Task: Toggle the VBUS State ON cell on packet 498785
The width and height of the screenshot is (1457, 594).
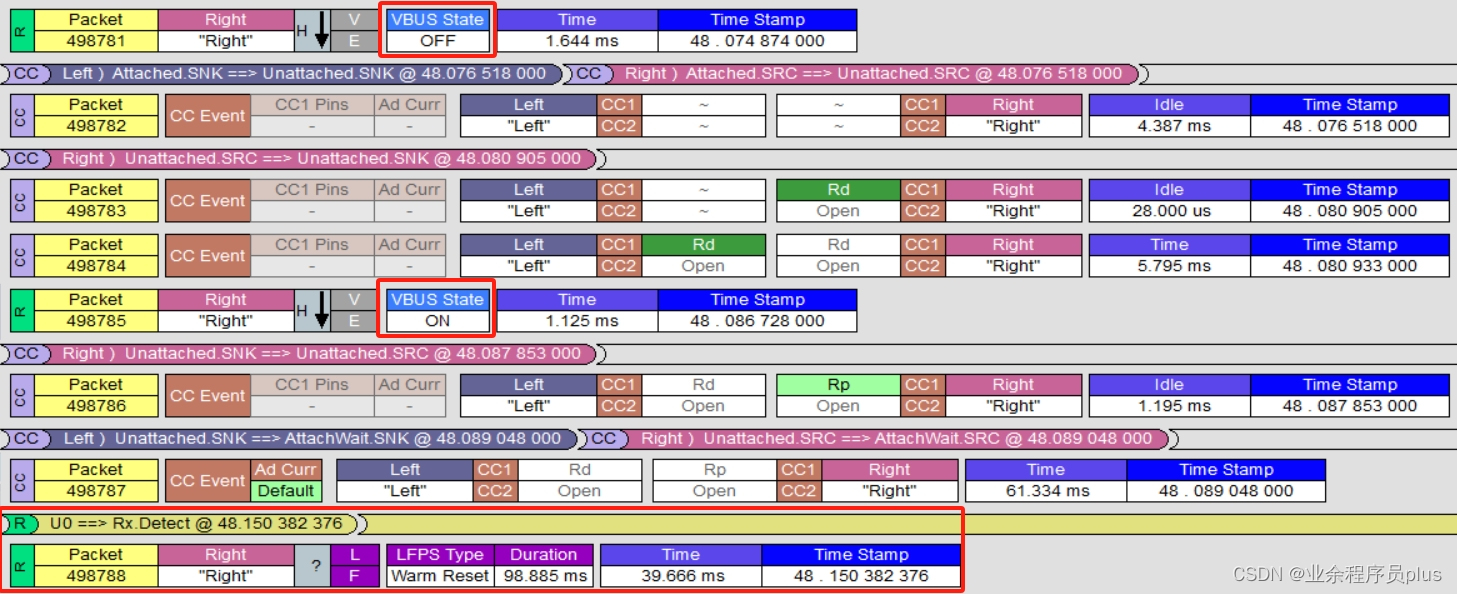Action: click(436, 321)
